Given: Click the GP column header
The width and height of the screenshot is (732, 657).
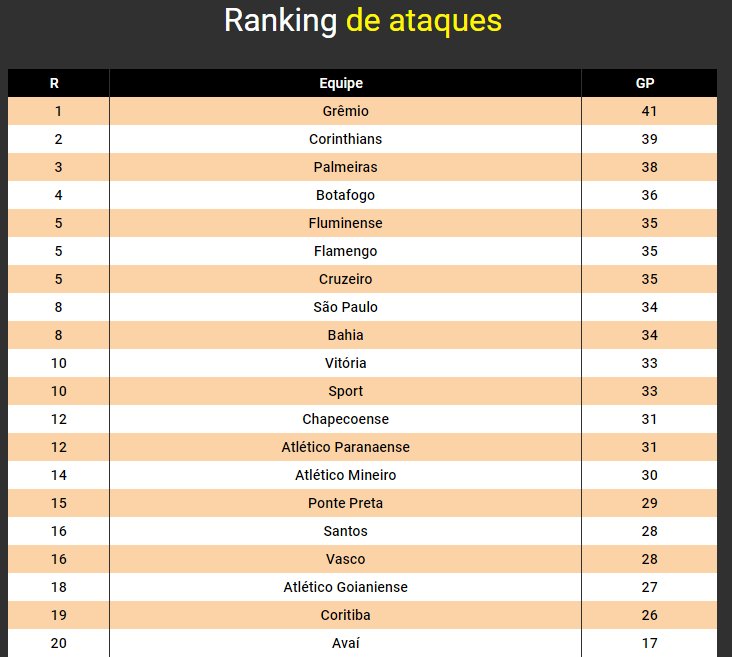Looking at the screenshot, I should (x=645, y=83).
